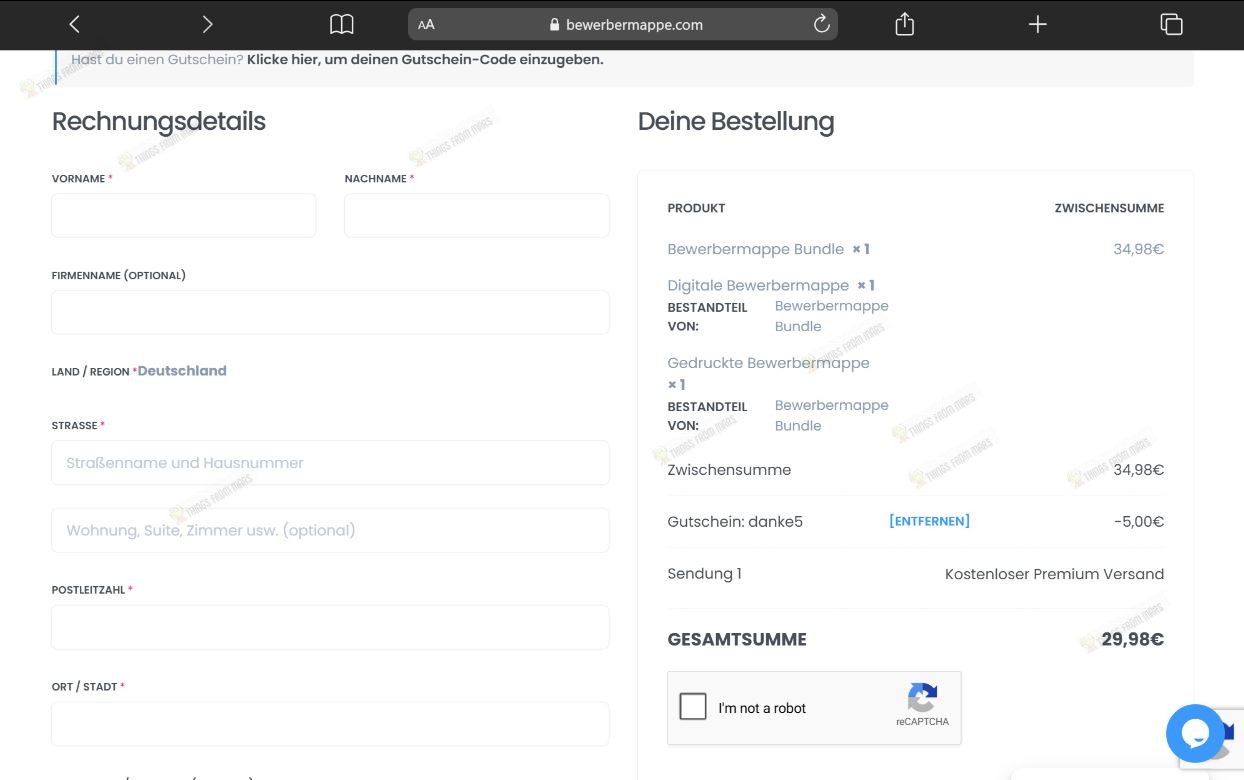The image size is (1244, 780).
Task: Open the Safari share sheet icon
Action: click(905, 24)
